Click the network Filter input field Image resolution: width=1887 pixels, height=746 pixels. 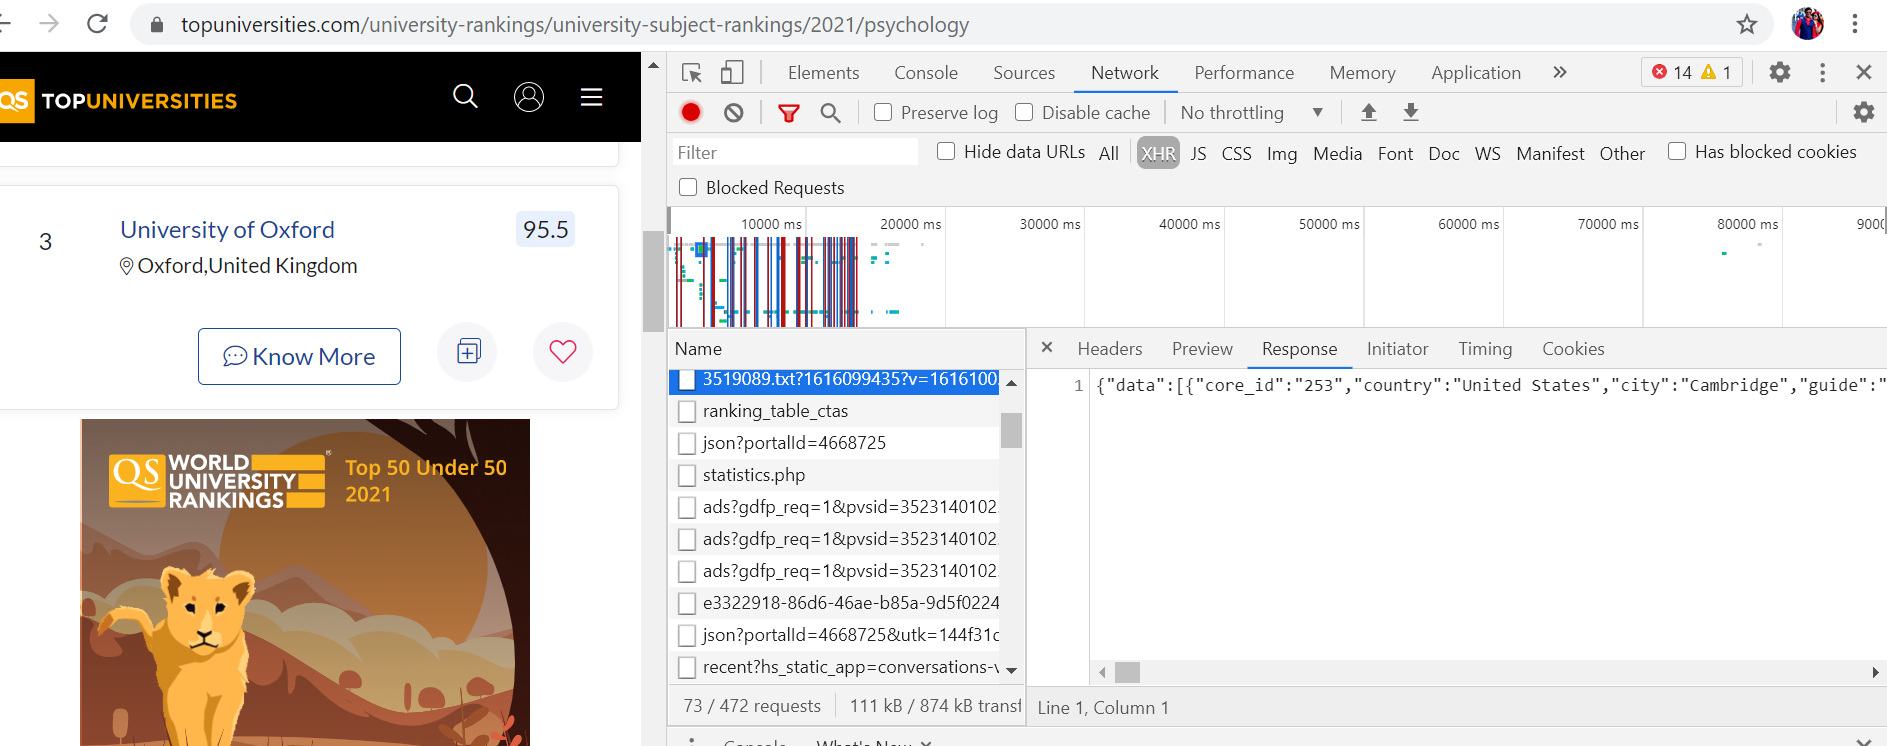point(794,152)
